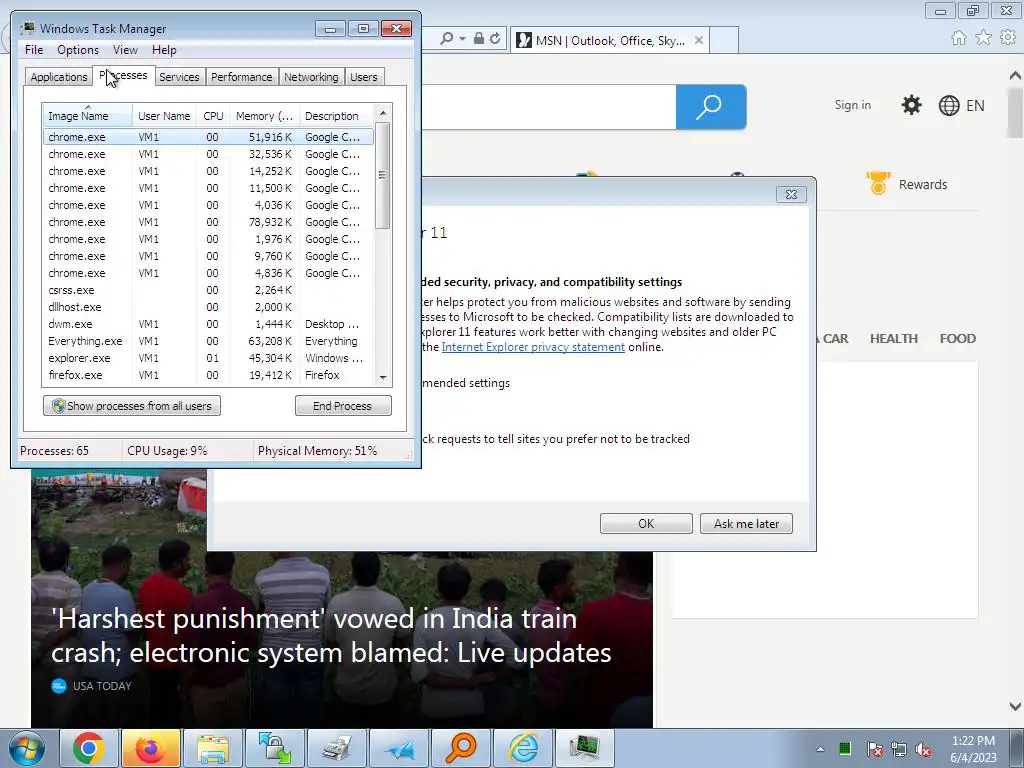
Task: Show hidden tray icons arrow
Action: [x=820, y=749]
